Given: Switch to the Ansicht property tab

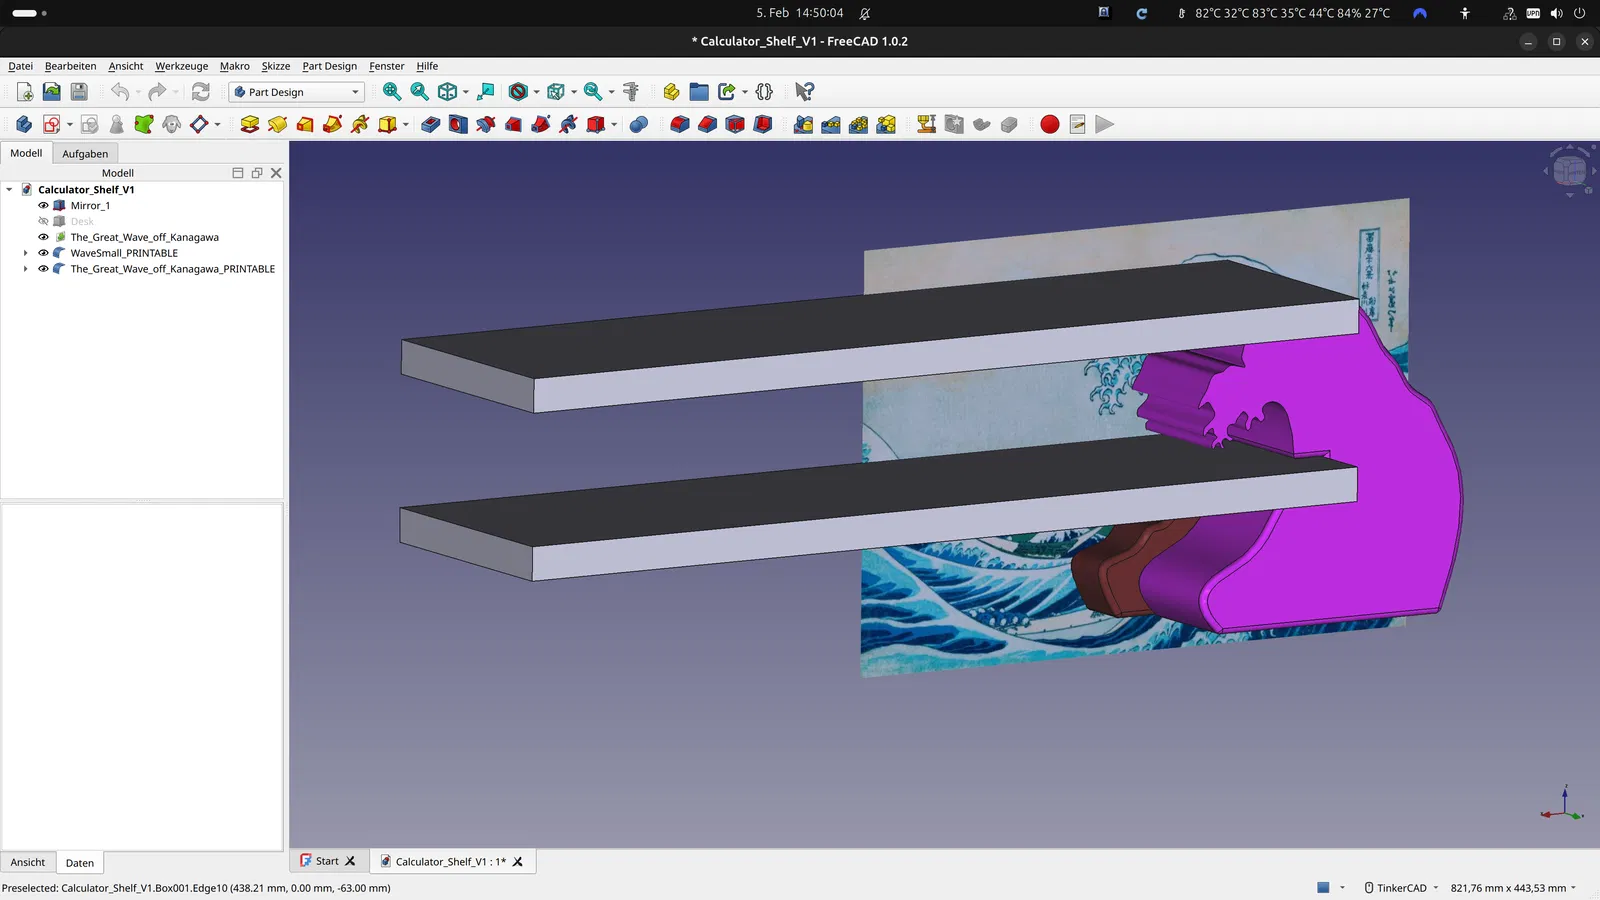Looking at the screenshot, I should coord(28,862).
